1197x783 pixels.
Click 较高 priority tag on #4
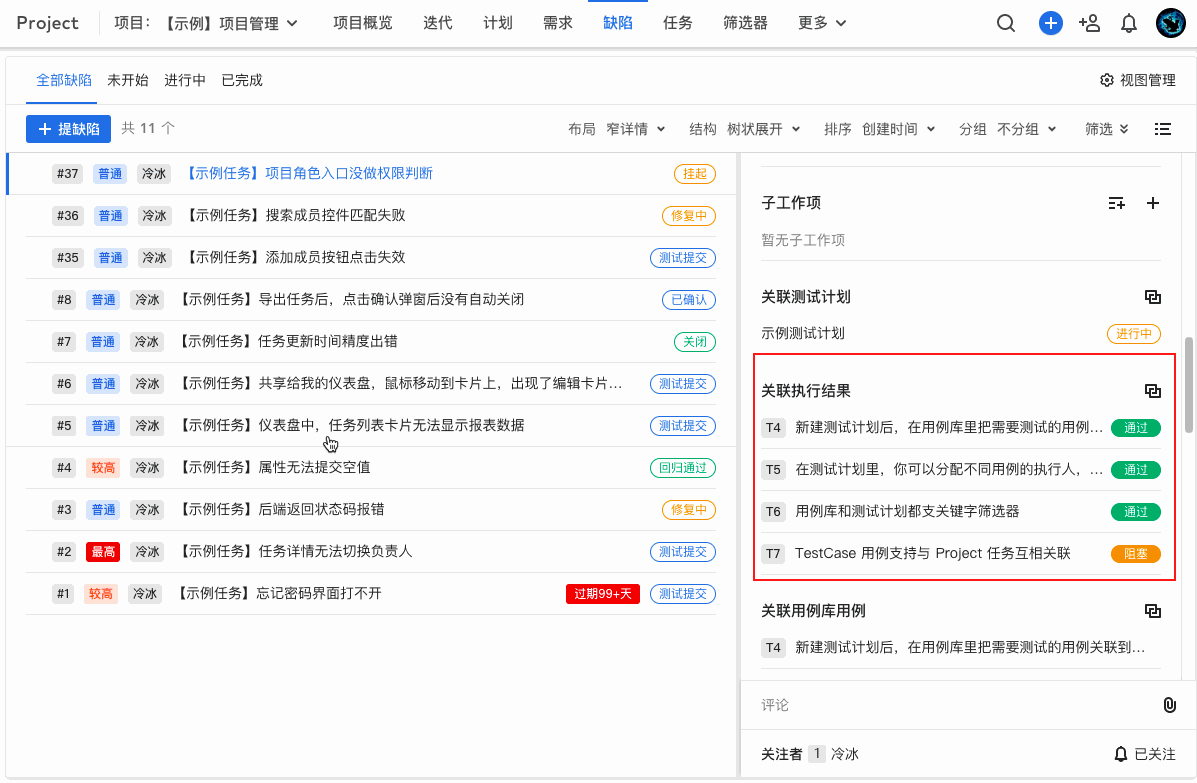click(x=103, y=468)
